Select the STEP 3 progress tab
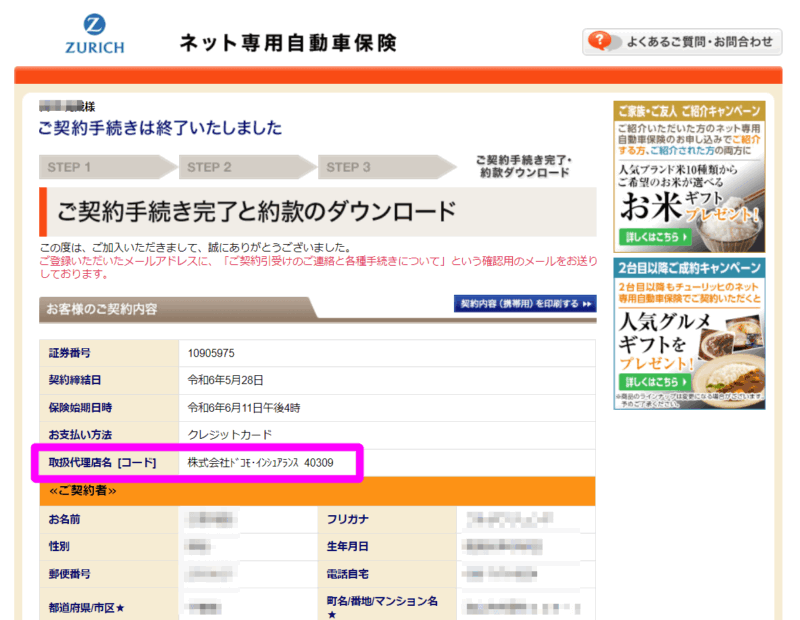Screen dimensions: 800x620 (378, 167)
